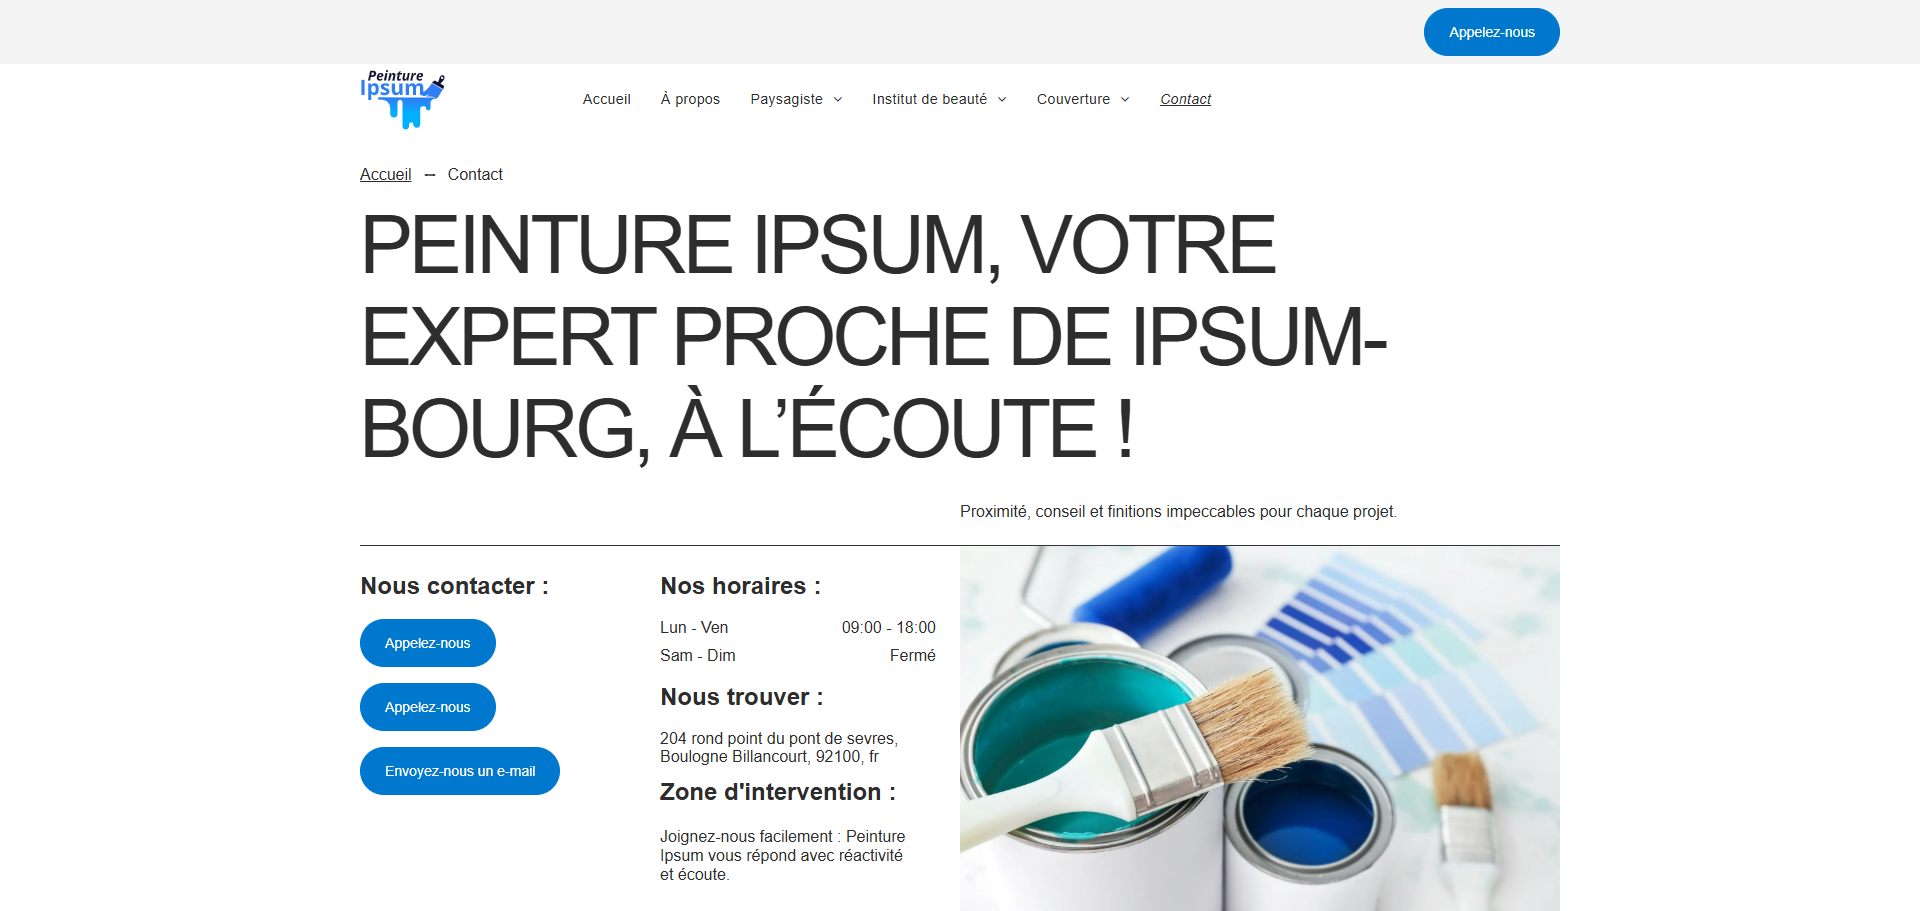Click the main page headline
The width and height of the screenshot is (1920, 911).
tap(873, 337)
